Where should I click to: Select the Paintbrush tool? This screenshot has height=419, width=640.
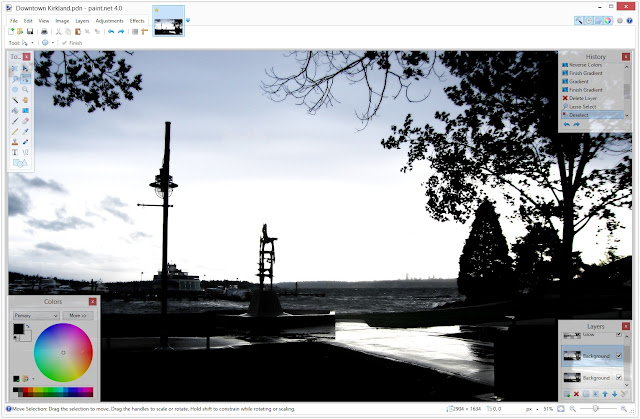(15, 121)
